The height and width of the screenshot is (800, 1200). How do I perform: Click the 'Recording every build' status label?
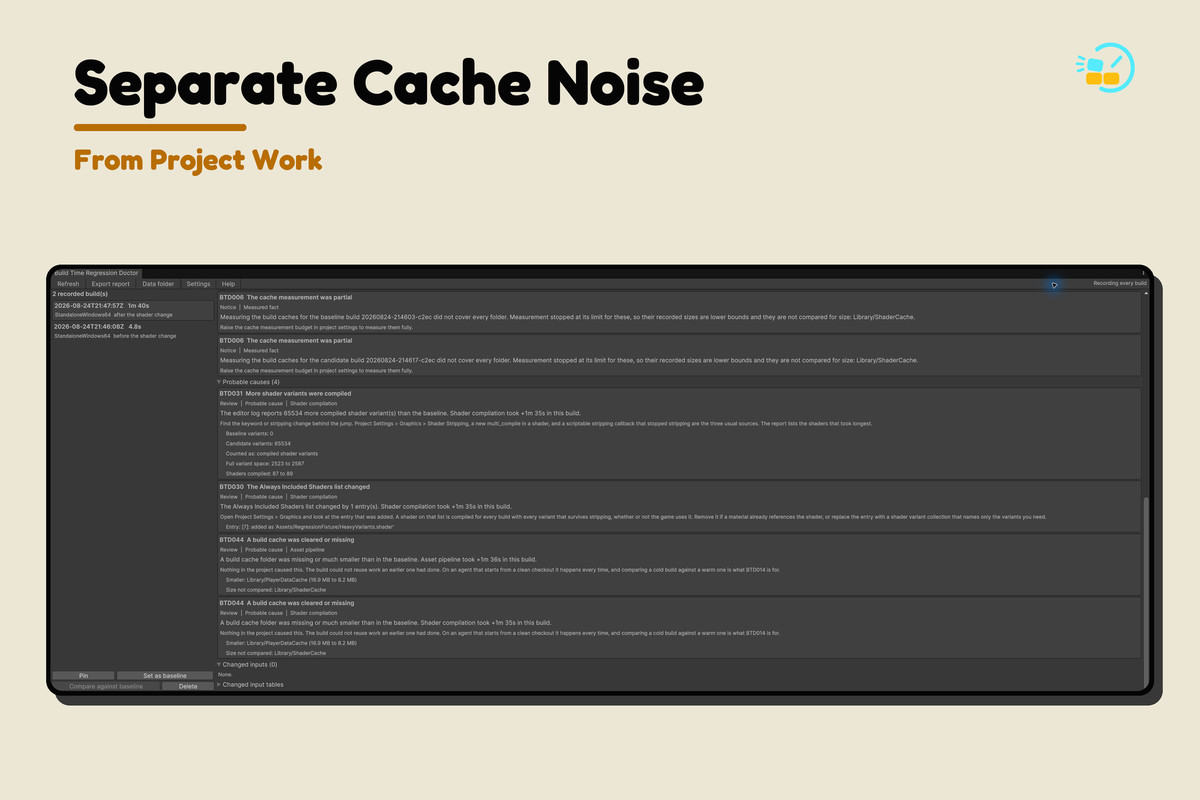tap(1120, 284)
